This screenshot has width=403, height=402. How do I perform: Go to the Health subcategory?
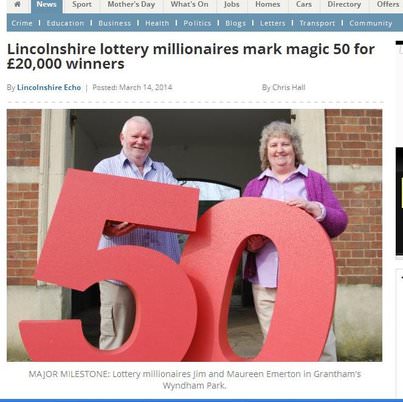pyautogui.click(x=157, y=23)
